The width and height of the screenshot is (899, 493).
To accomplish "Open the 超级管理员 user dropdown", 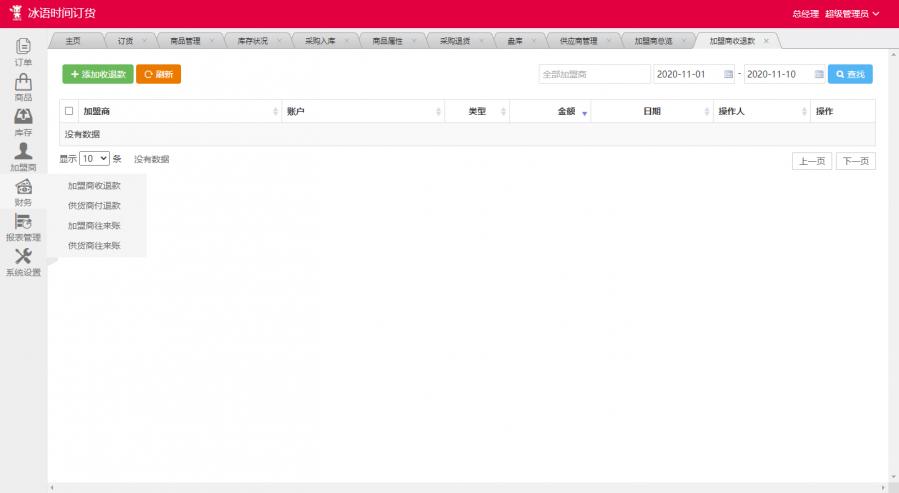I will (x=852, y=14).
